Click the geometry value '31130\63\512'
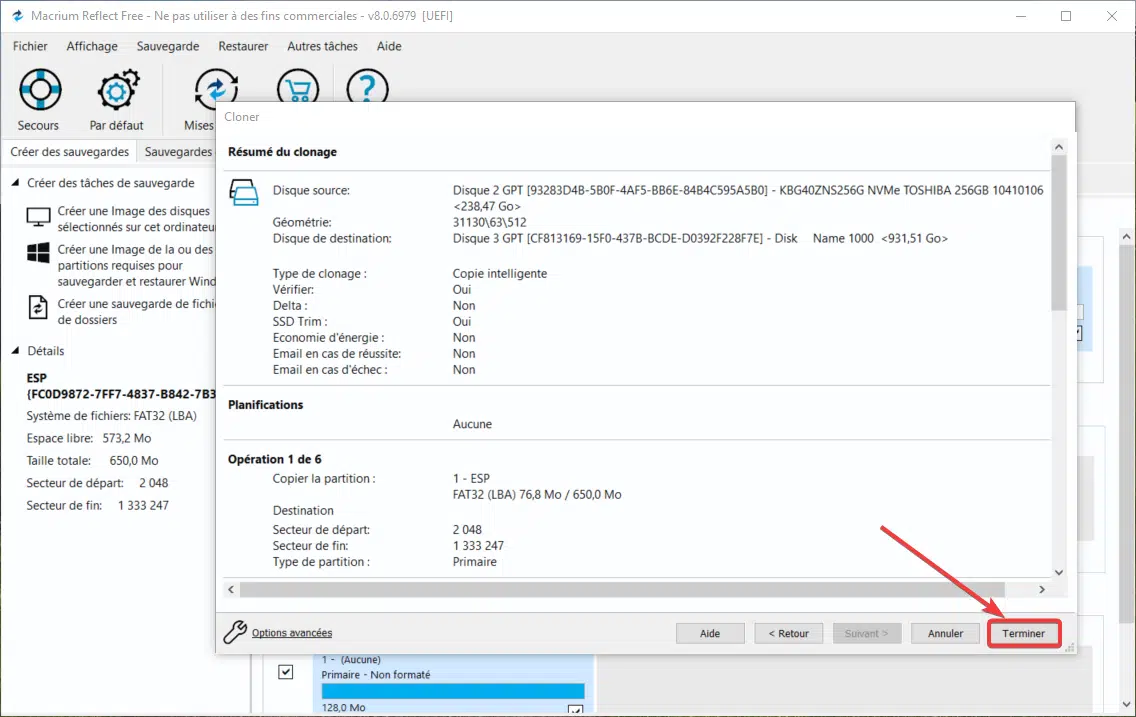Viewport: 1136px width, 717px height. pos(490,222)
